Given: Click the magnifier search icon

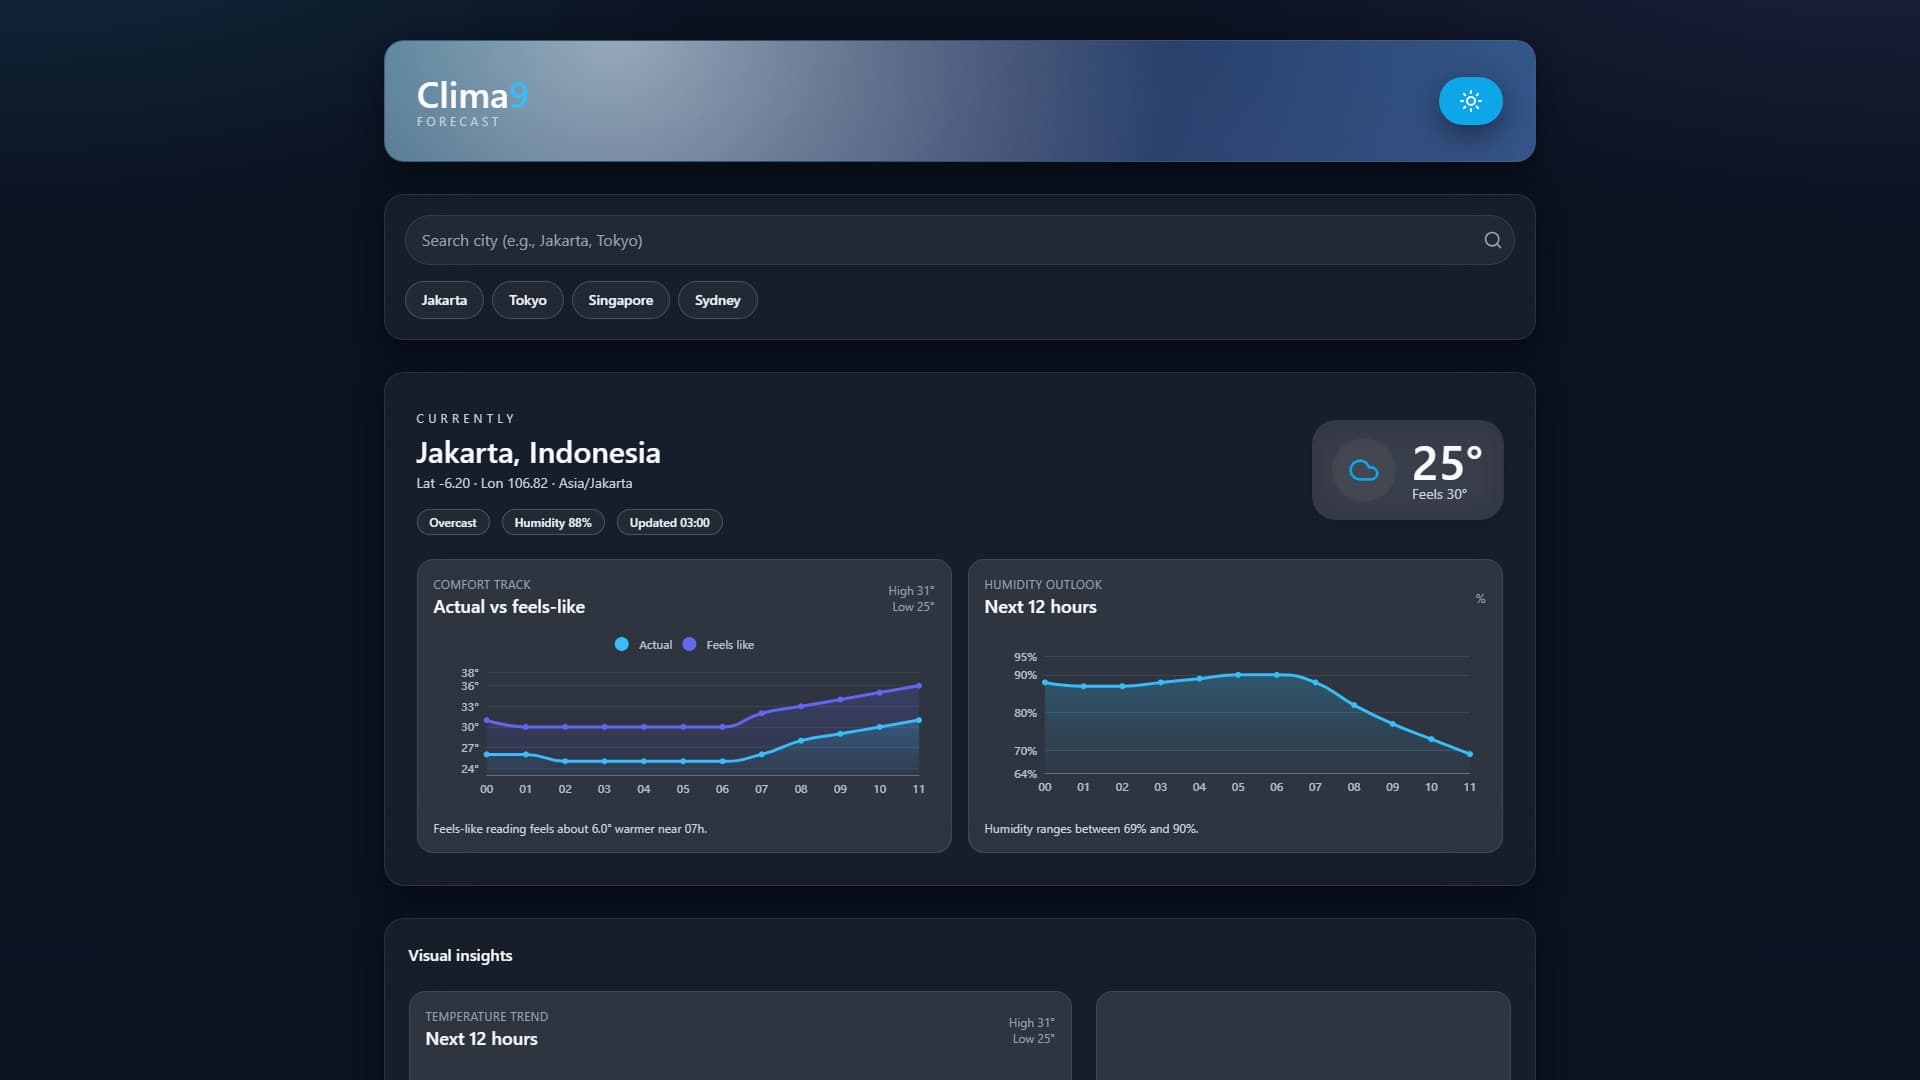Looking at the screenshot, I should 1491,240.
